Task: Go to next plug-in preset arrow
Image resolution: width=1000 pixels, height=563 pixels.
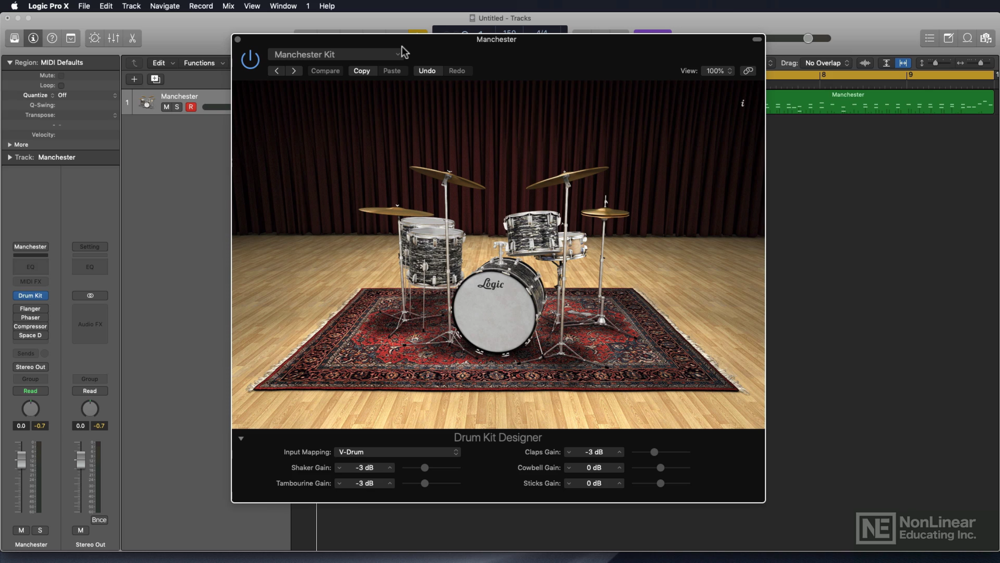Action: pos(293,71)
